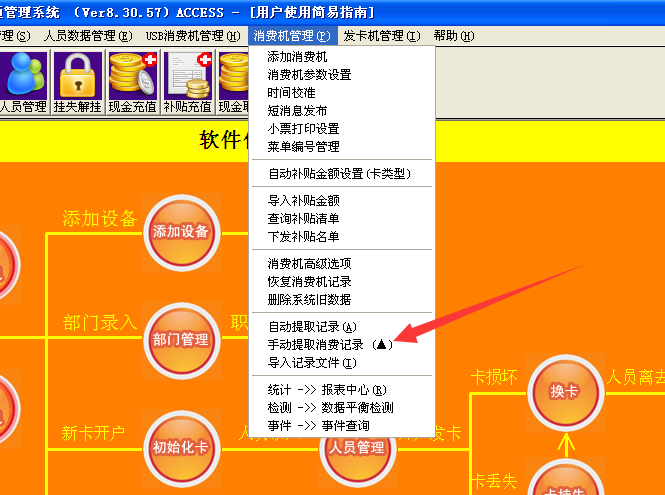Choose 时间校准 menu item

click(x=291, y=93)
